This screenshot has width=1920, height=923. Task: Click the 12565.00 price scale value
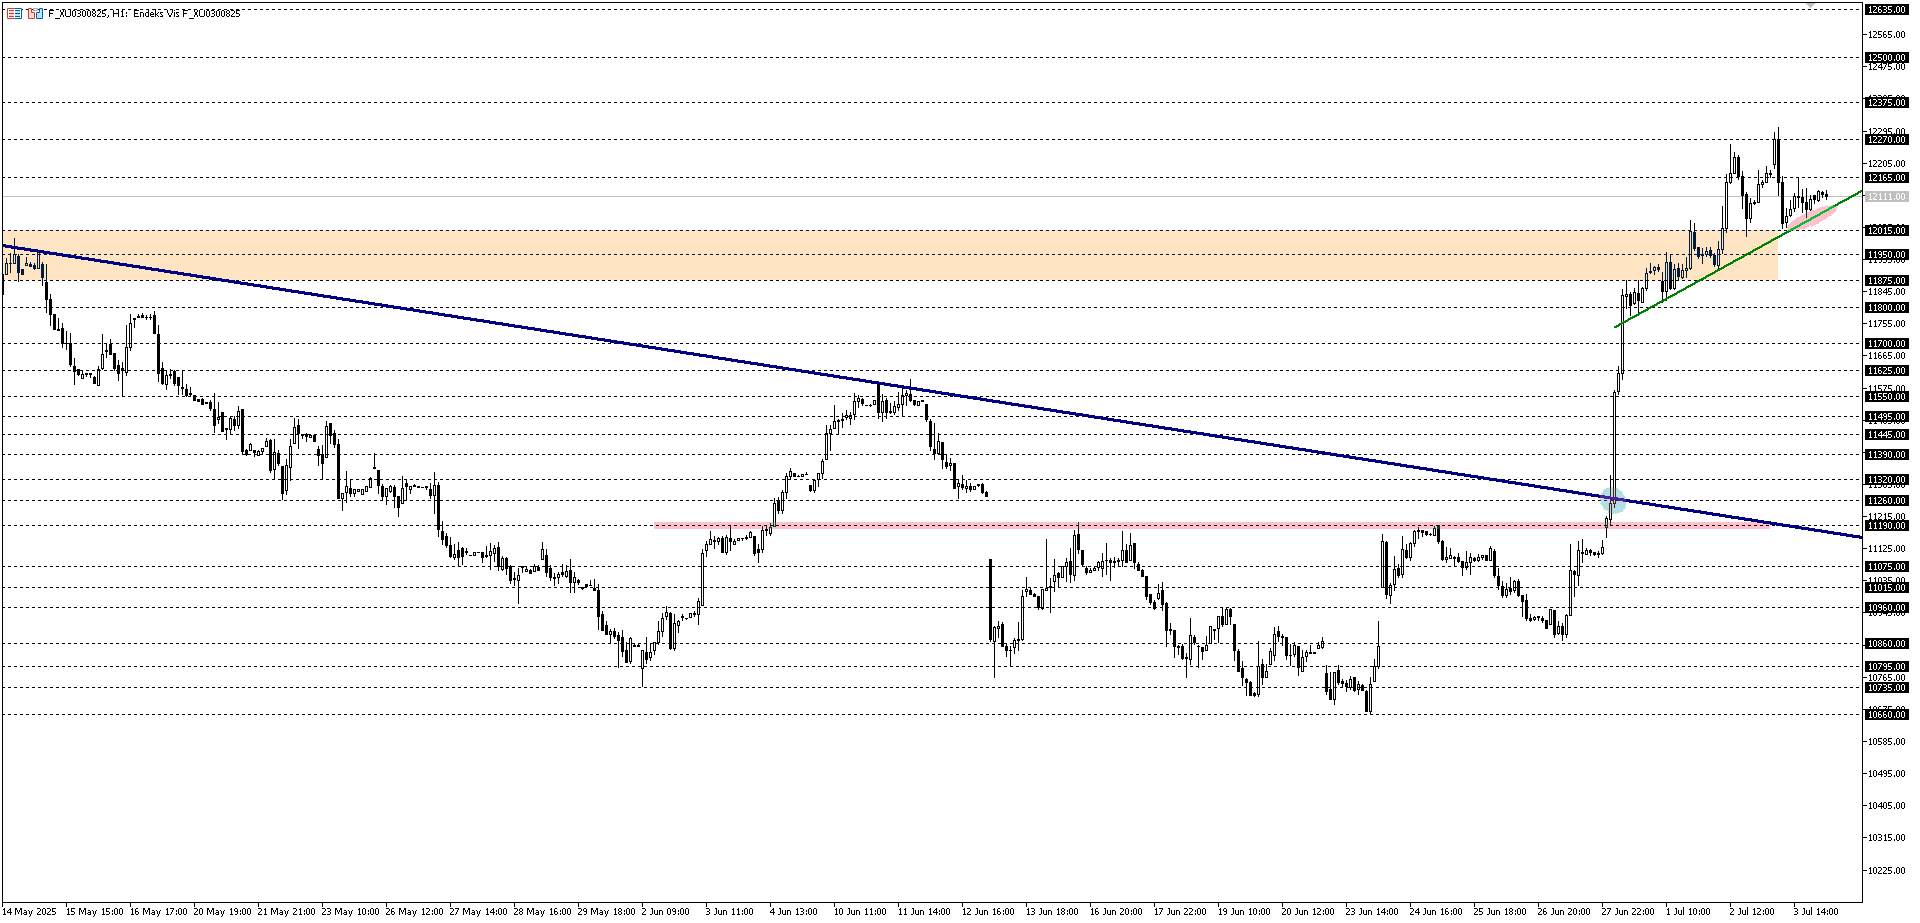[1886, 35]
